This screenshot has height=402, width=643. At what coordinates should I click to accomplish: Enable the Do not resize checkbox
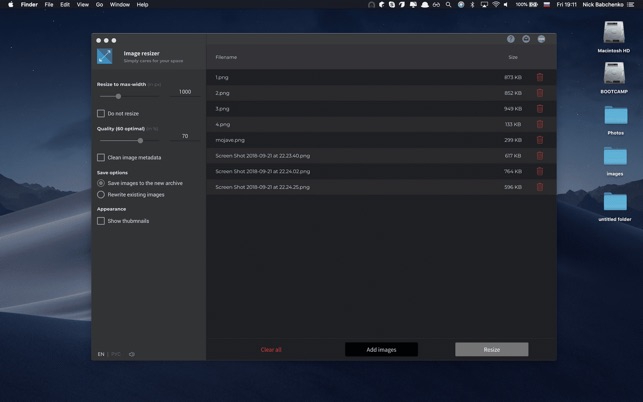pos(101,113)
